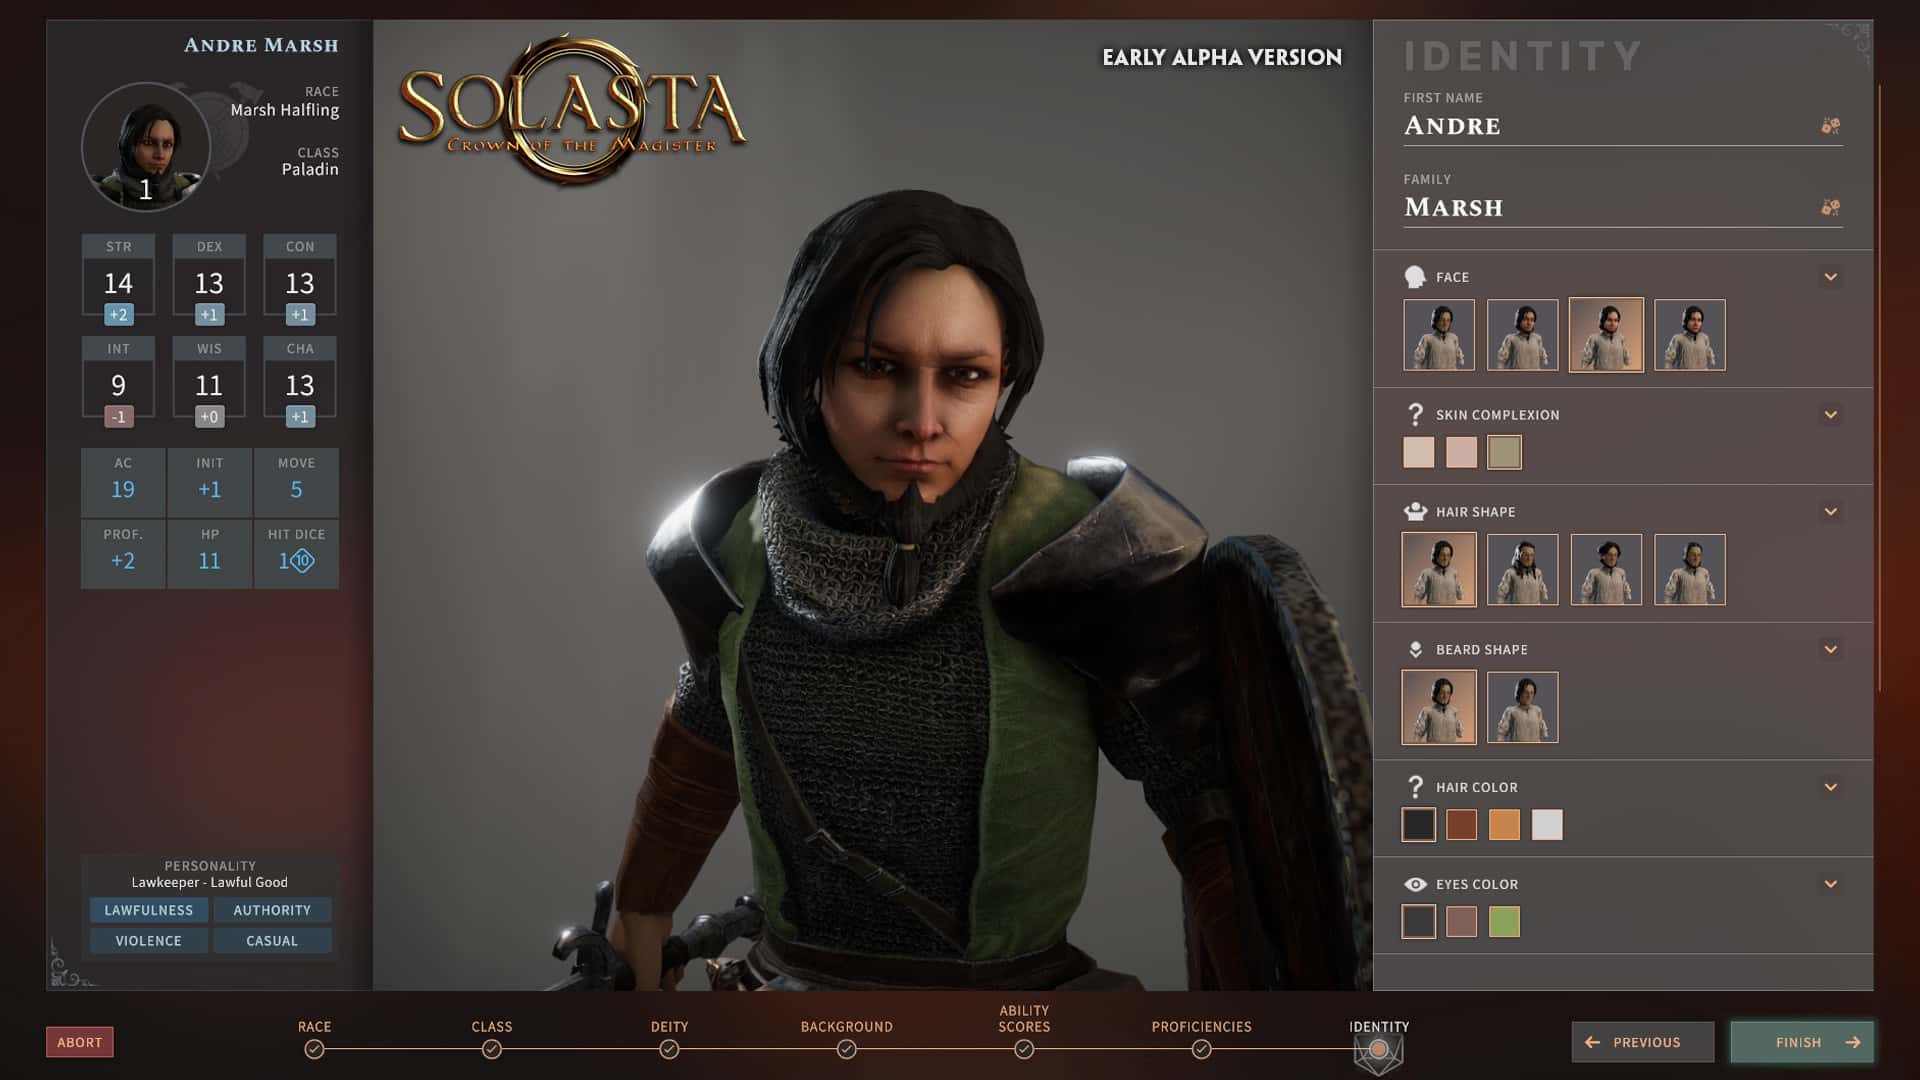Click the beard icon next to BEARD SHAPE
This screenshot has height=1080, width=1920.
pyautogui.click(x=1415, y=648)
